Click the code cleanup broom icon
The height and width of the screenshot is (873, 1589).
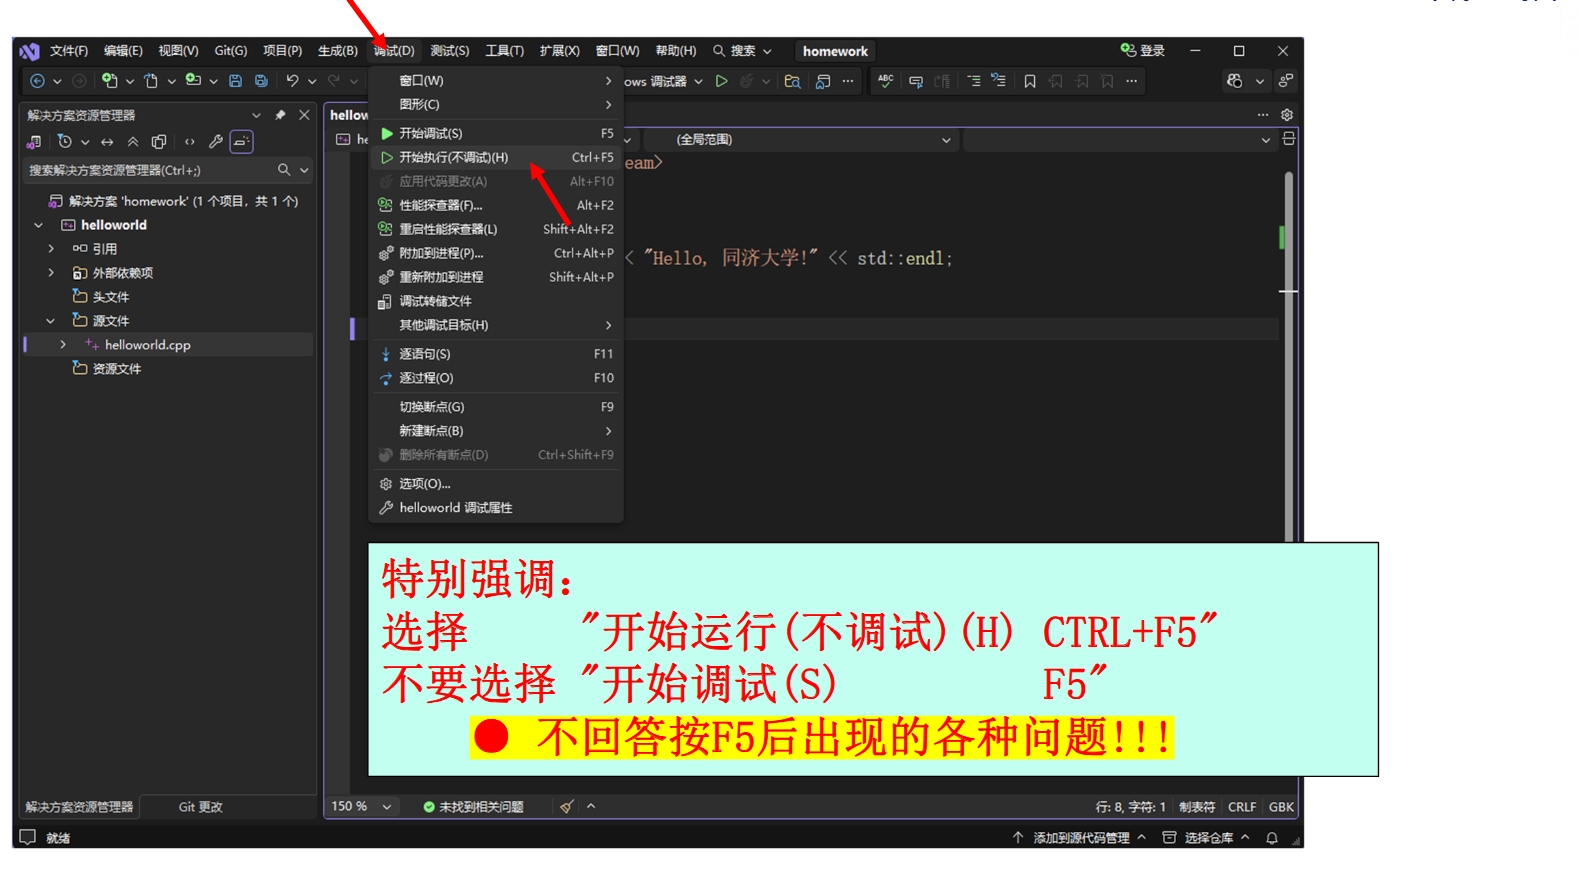[567, 806]
